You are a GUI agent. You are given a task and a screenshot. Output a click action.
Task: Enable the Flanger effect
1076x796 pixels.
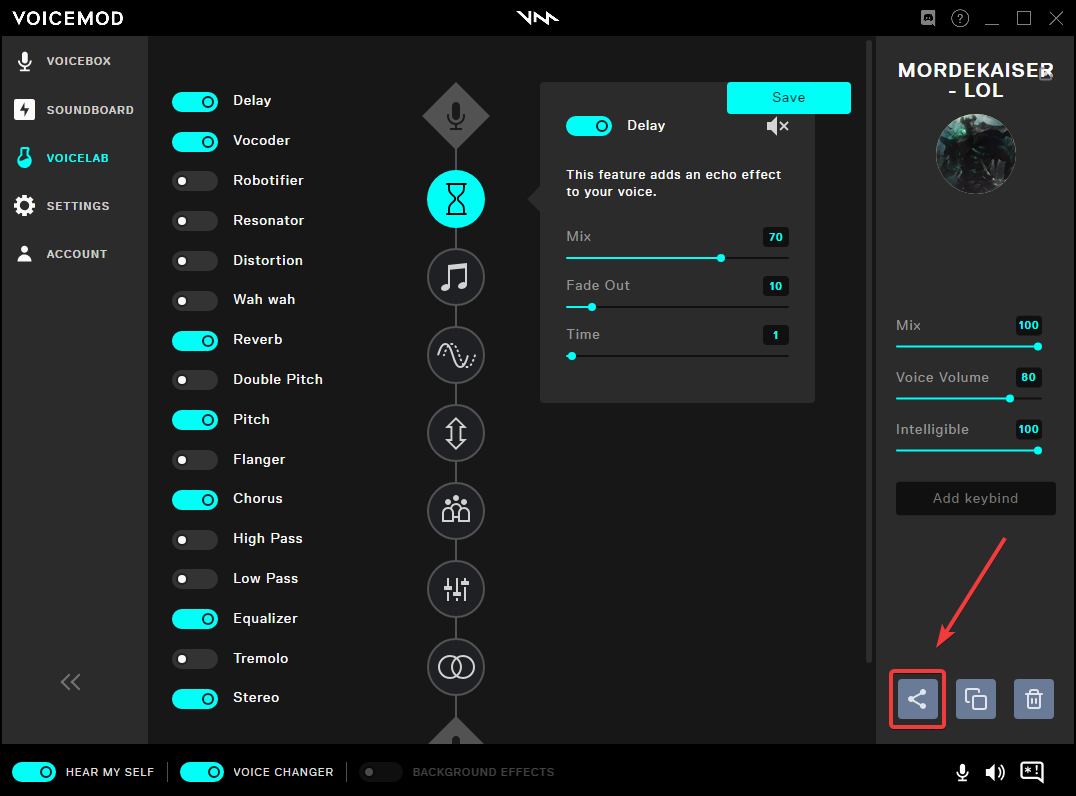click(195, 460)
